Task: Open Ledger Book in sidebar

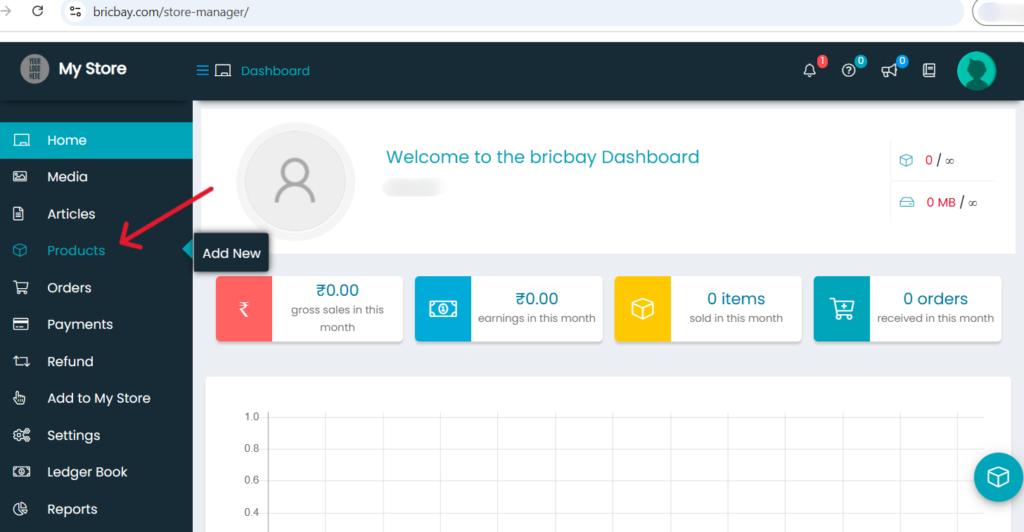Action: click(x=87, y=472)
